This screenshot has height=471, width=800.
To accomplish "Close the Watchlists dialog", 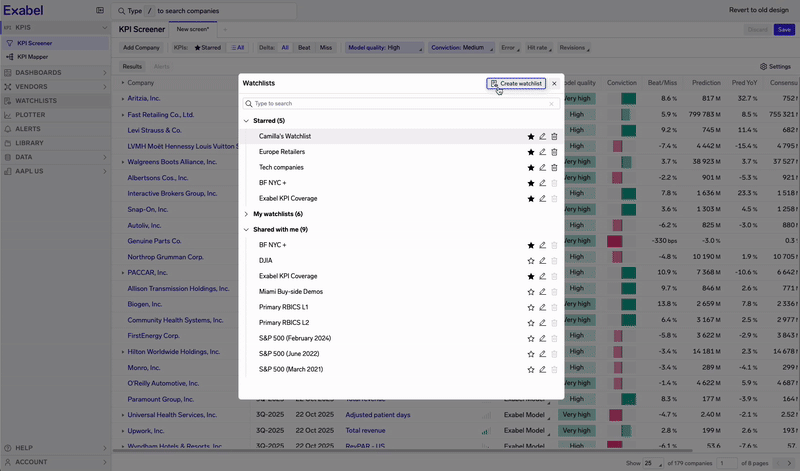I will coord(554,83).
